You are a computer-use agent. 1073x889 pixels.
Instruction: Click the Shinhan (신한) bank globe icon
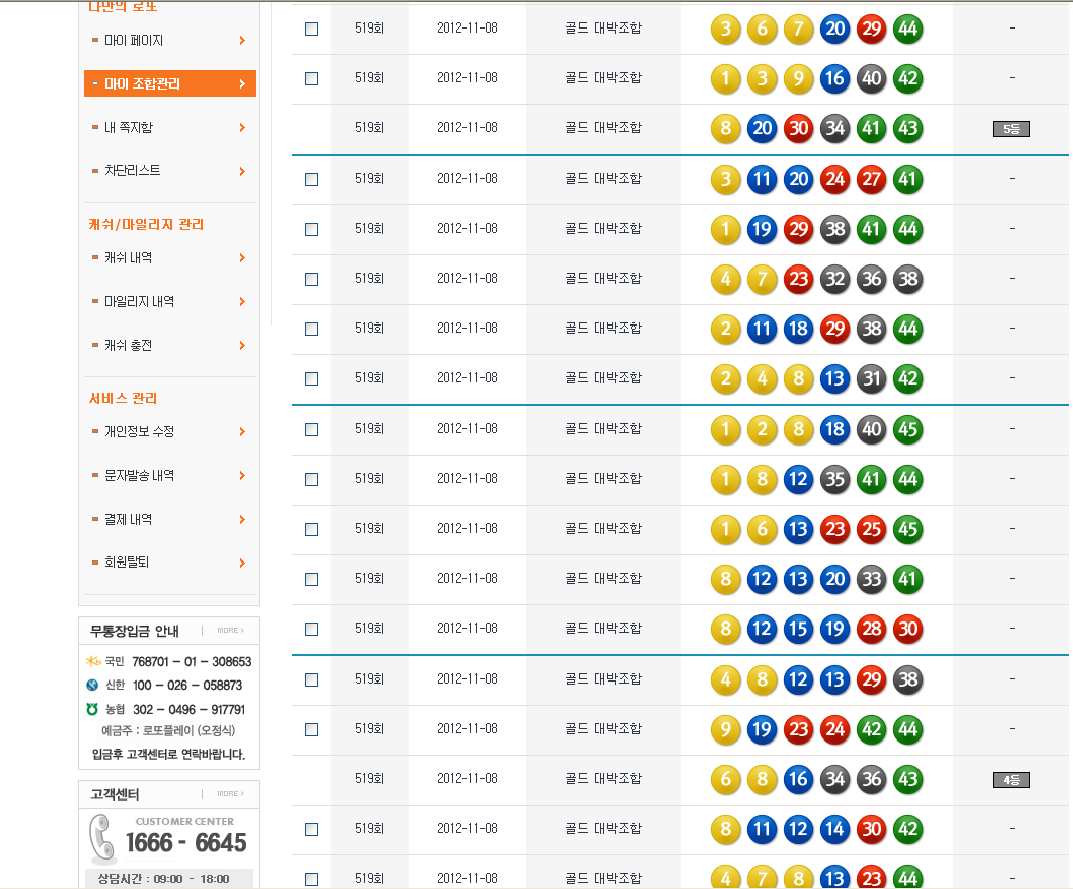(x=93, y=686)
